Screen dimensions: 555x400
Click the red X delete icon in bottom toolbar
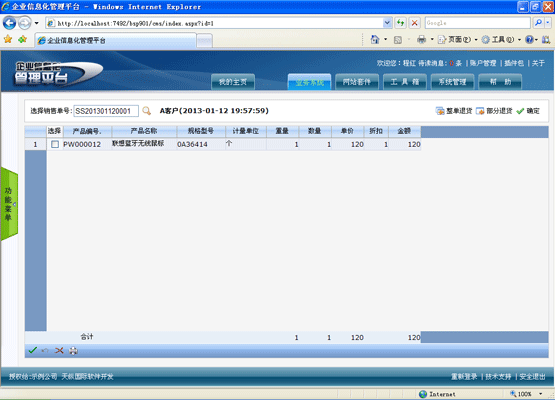(59, 350)
